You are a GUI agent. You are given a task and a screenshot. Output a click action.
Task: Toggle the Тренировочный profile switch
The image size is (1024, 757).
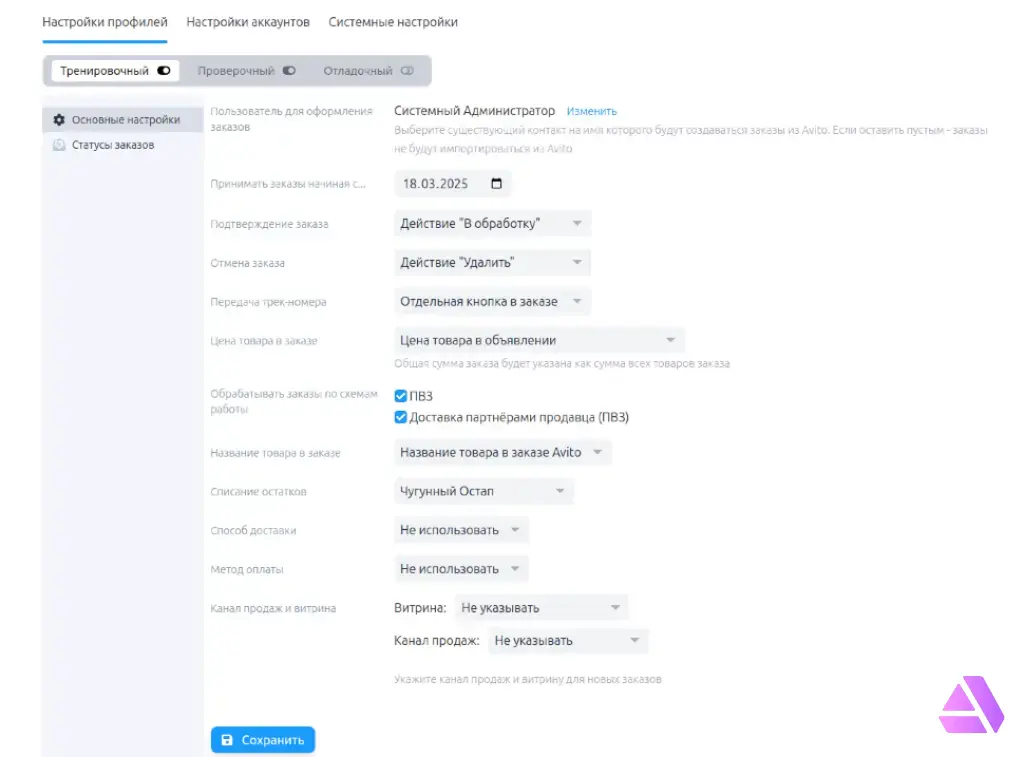pos(164,71)
